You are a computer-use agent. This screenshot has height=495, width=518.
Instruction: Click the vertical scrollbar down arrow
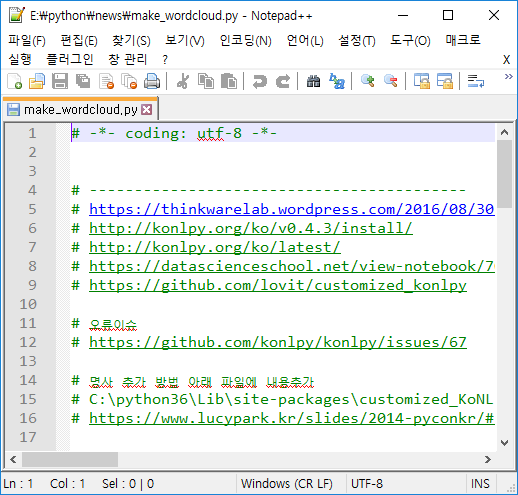coord(504,443)
